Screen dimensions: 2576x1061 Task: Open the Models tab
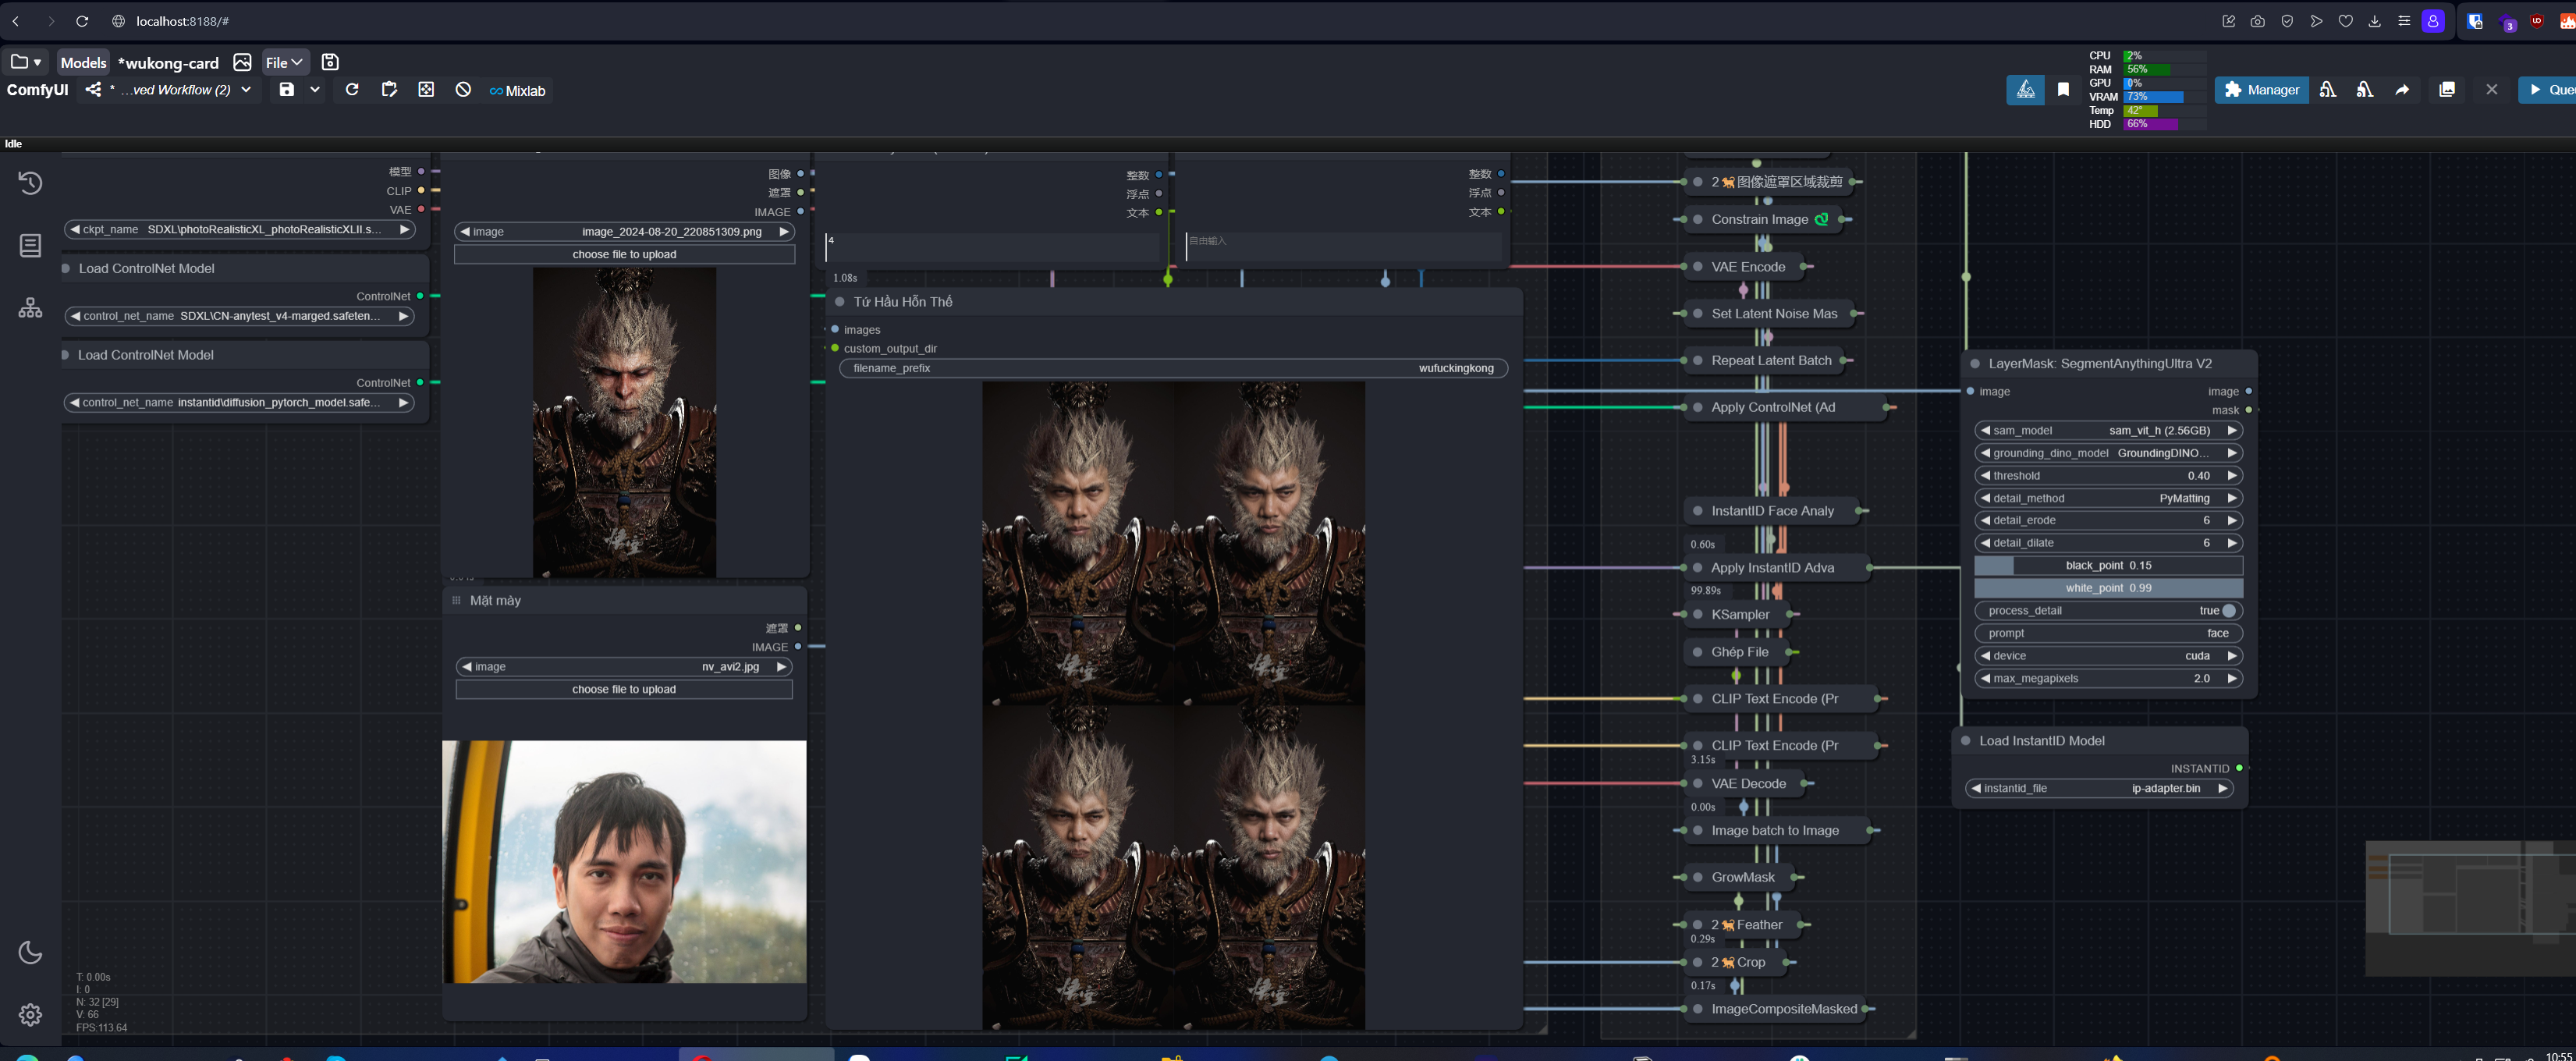coord(83,62)
